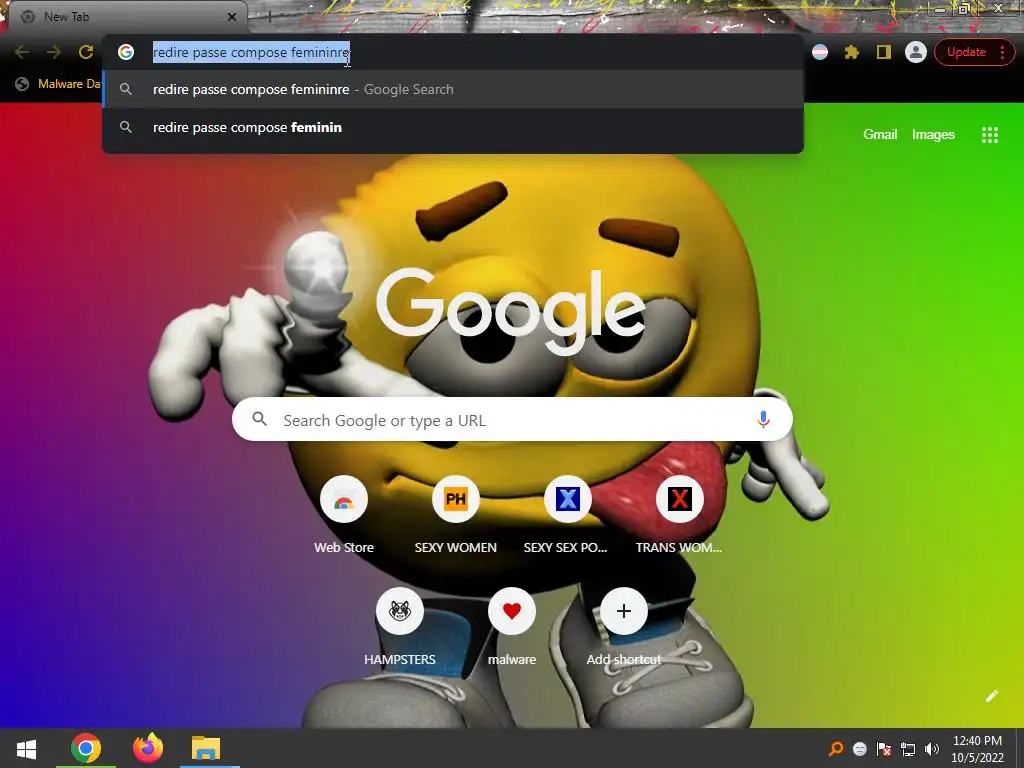Open the Windows Start menu
This screenshot has height=768, width=1024.
[x=26, y=748]
